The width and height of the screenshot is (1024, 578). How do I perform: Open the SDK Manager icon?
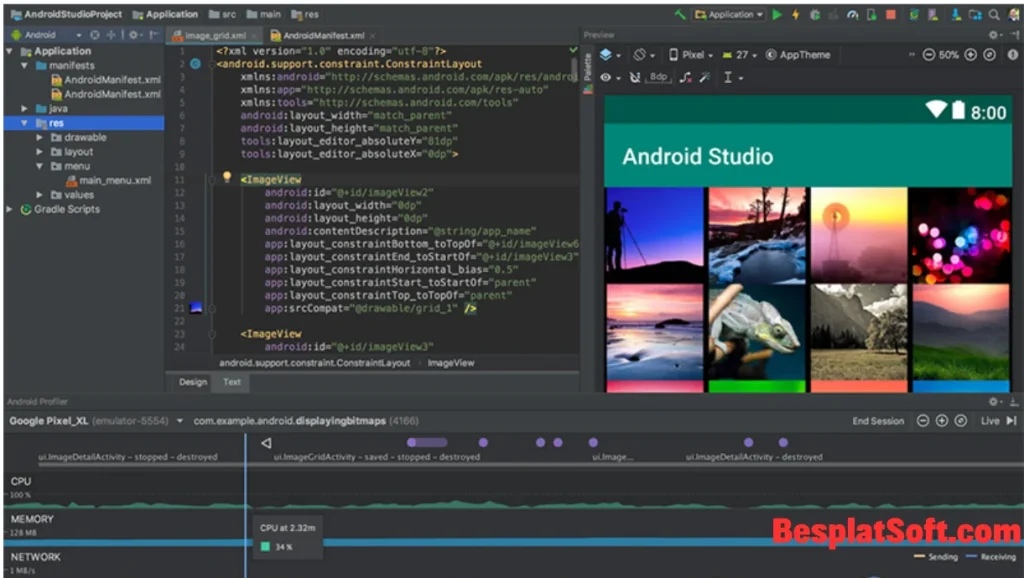click(955, 14)
